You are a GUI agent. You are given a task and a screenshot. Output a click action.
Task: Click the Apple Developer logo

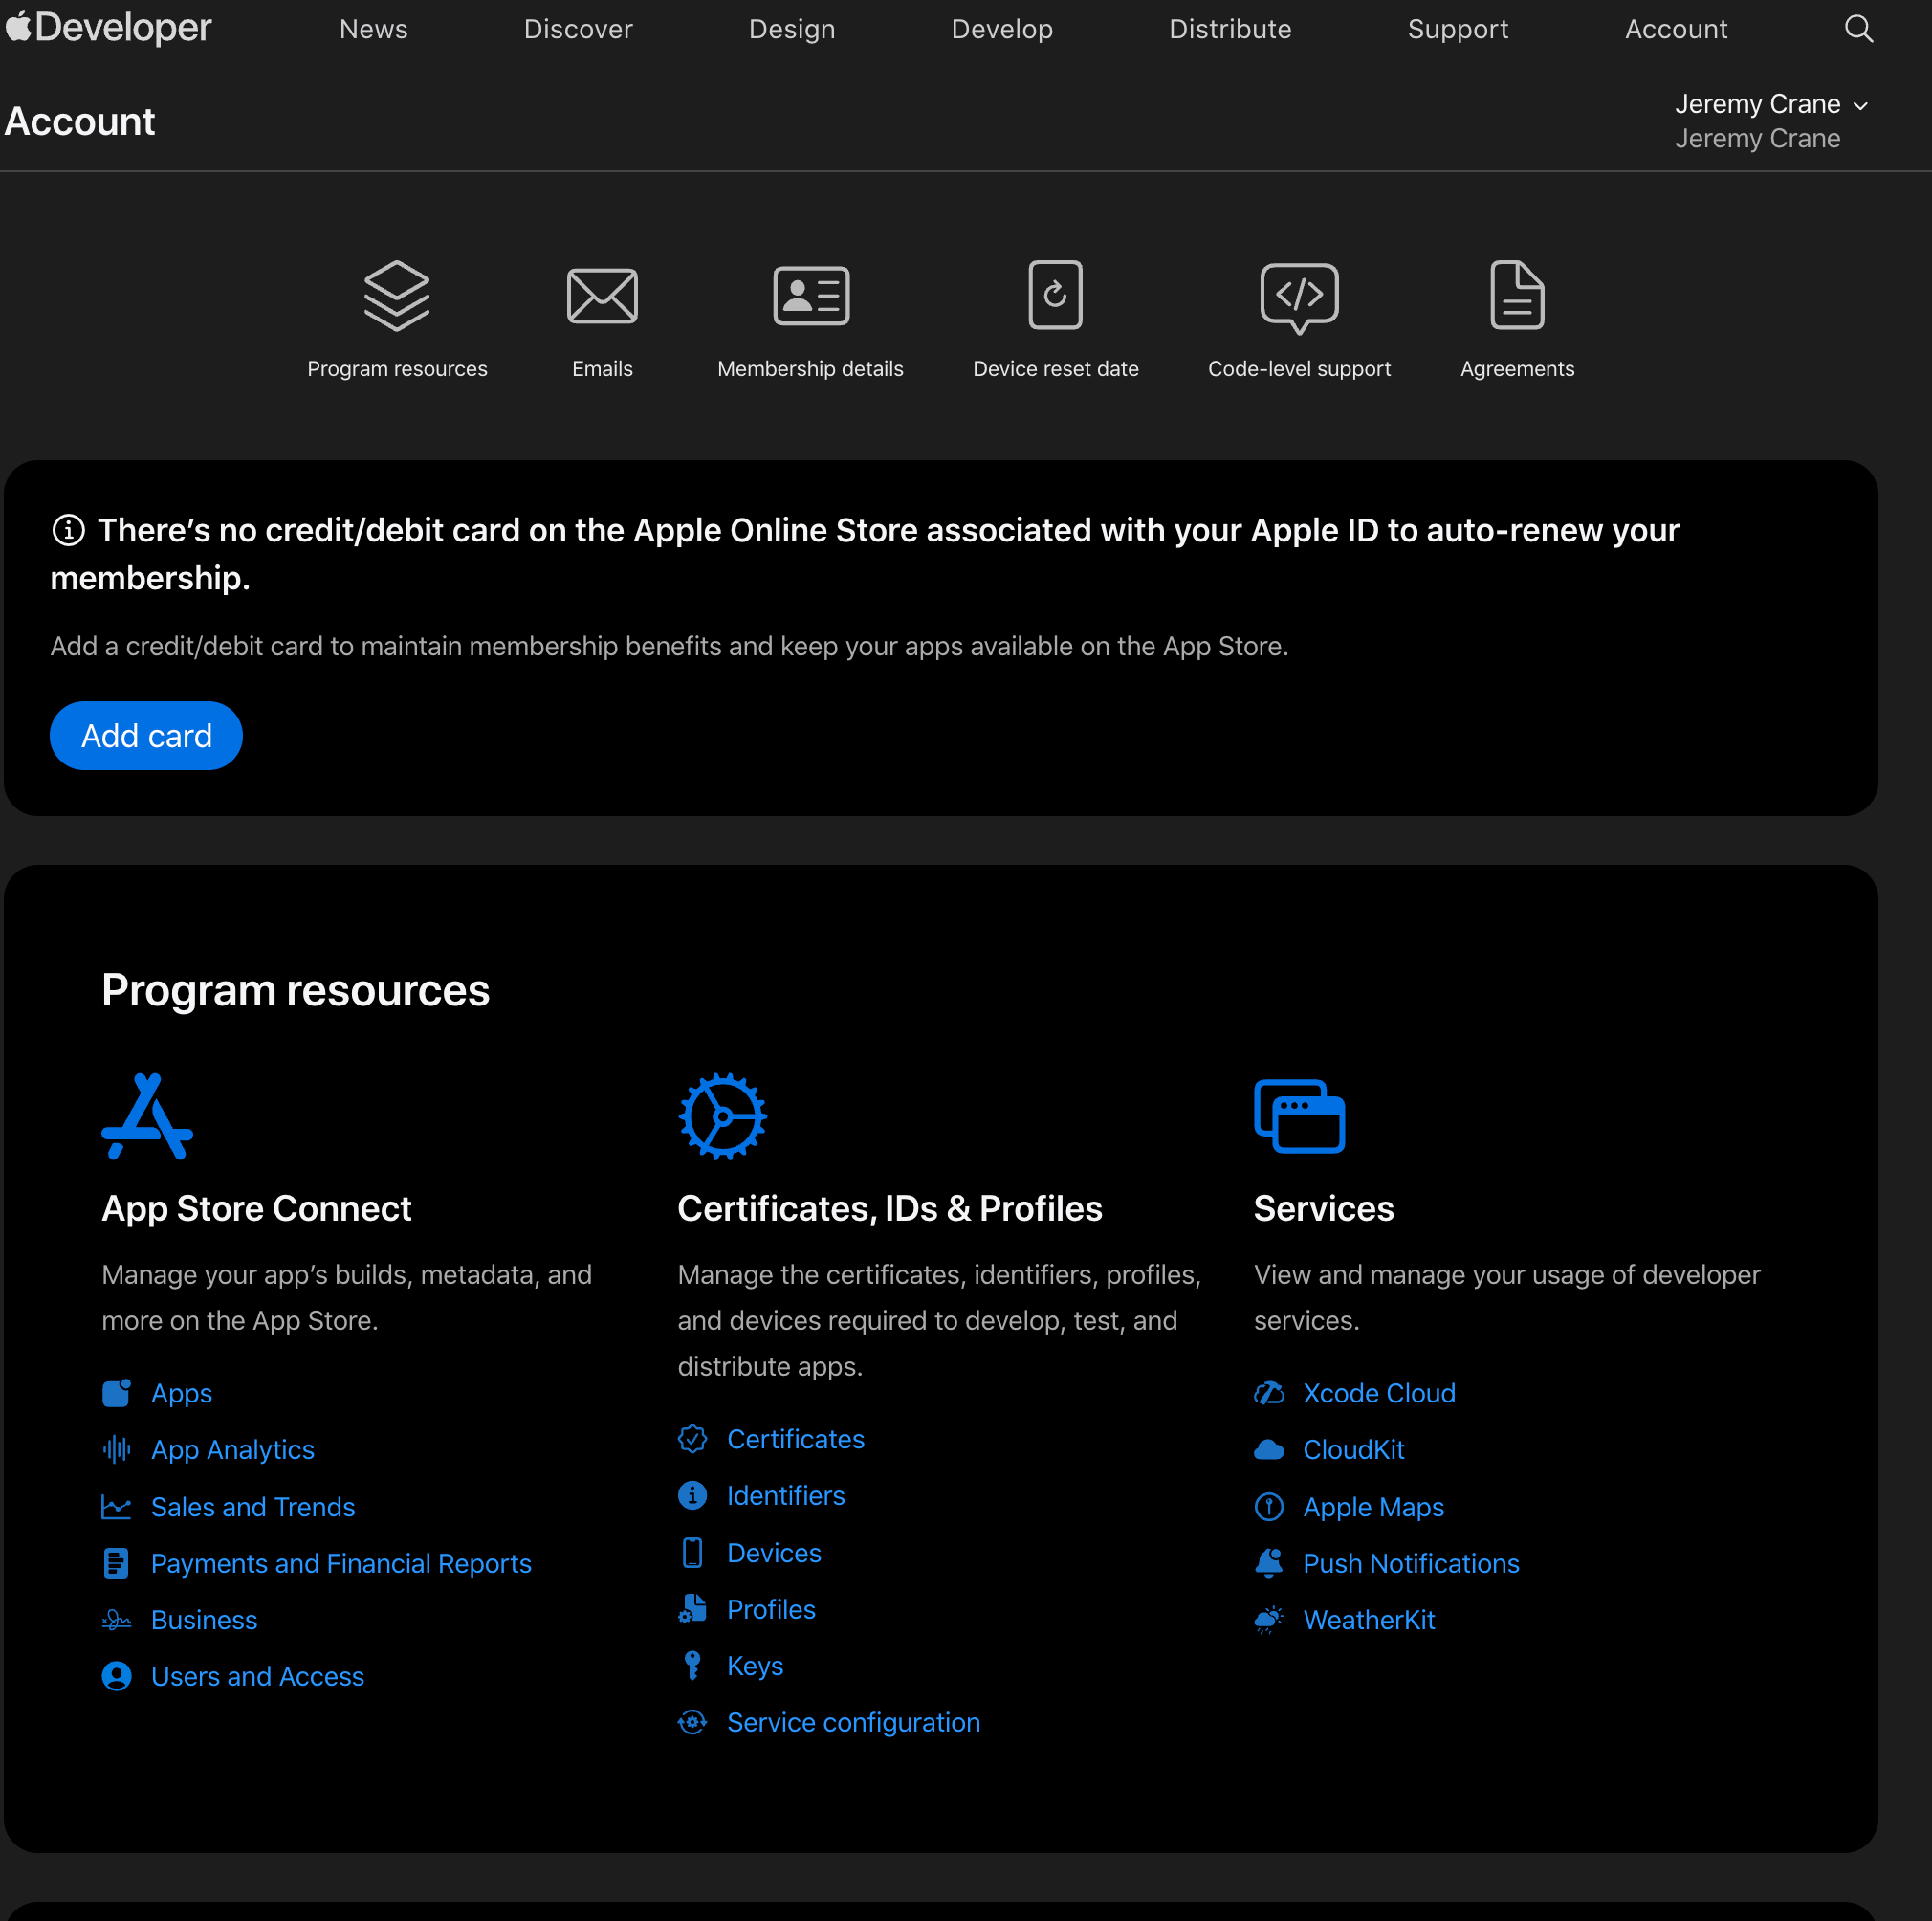pos(108,28)
